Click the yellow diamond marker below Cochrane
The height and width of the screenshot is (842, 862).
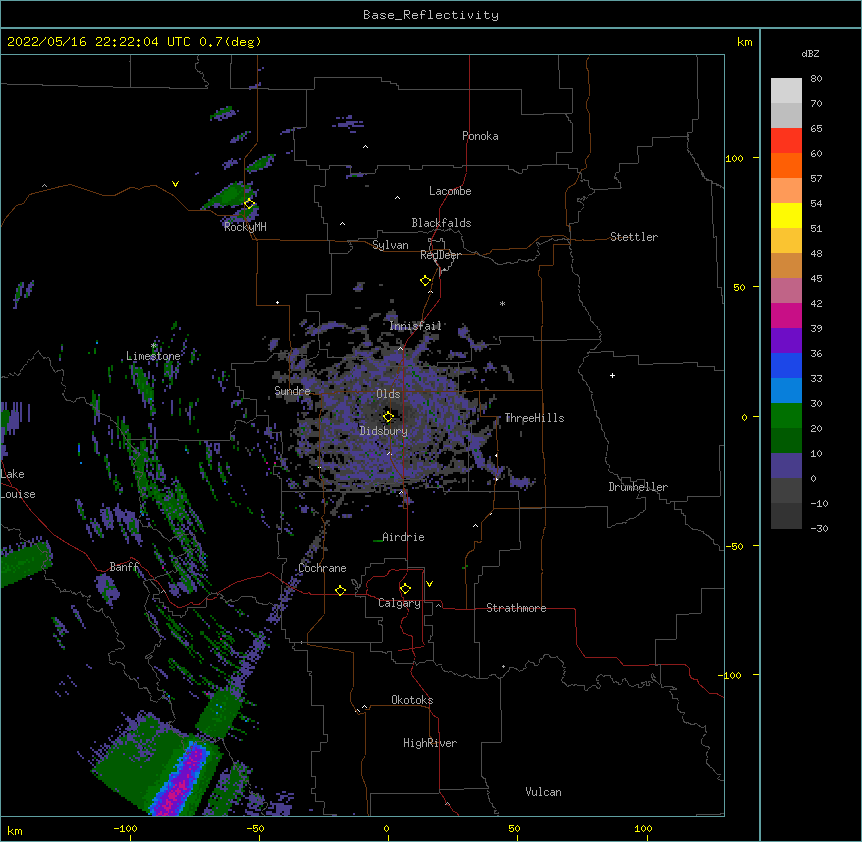click(x=340, y=590)
